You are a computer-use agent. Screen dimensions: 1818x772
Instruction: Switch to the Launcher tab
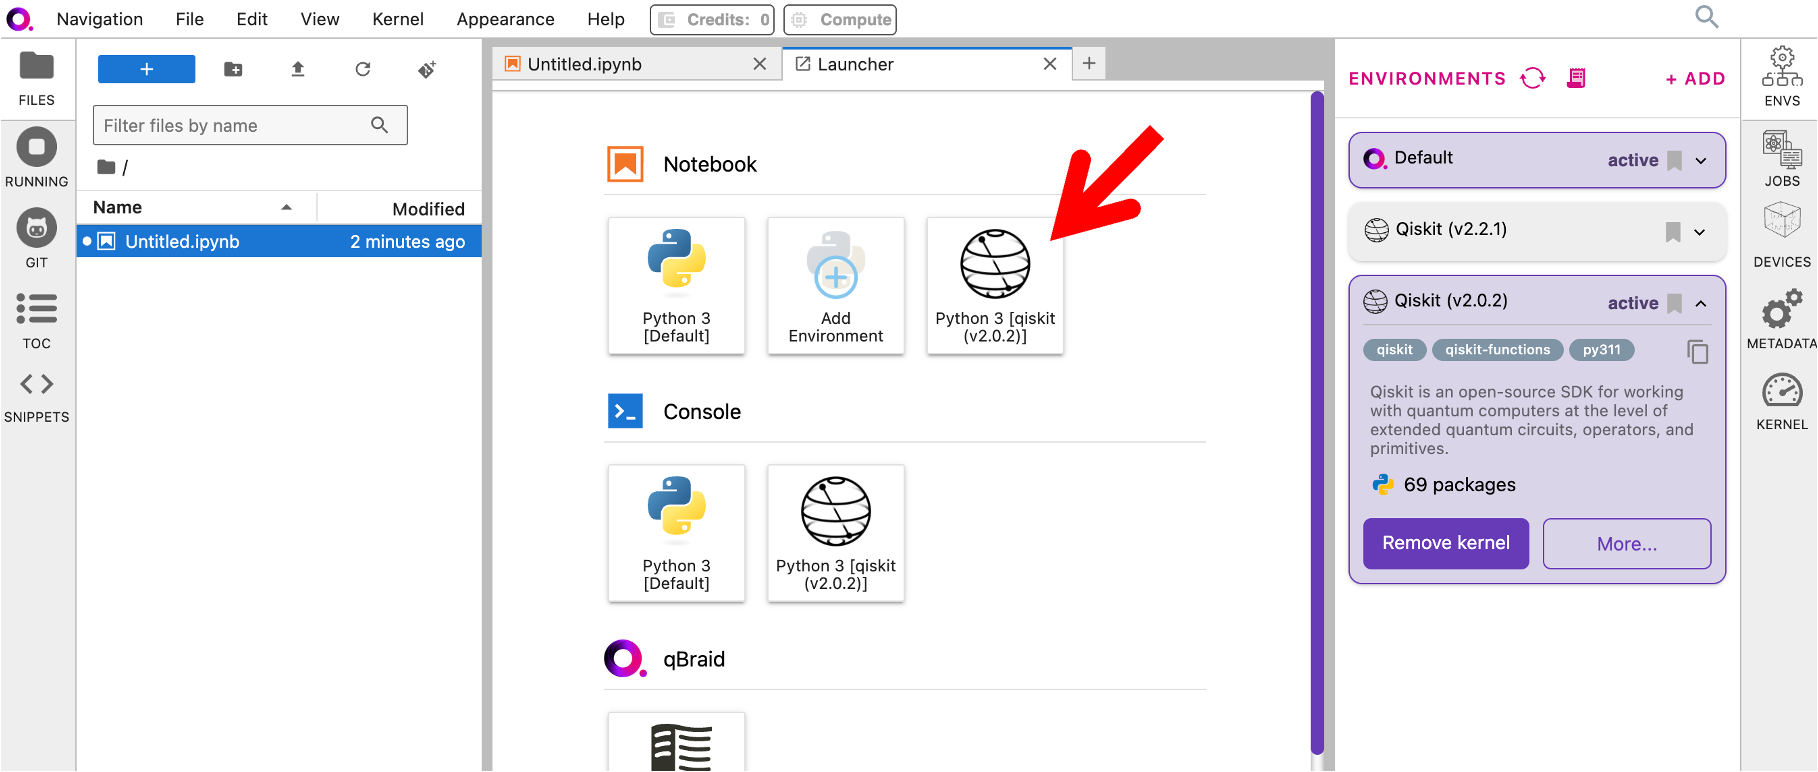927,64
